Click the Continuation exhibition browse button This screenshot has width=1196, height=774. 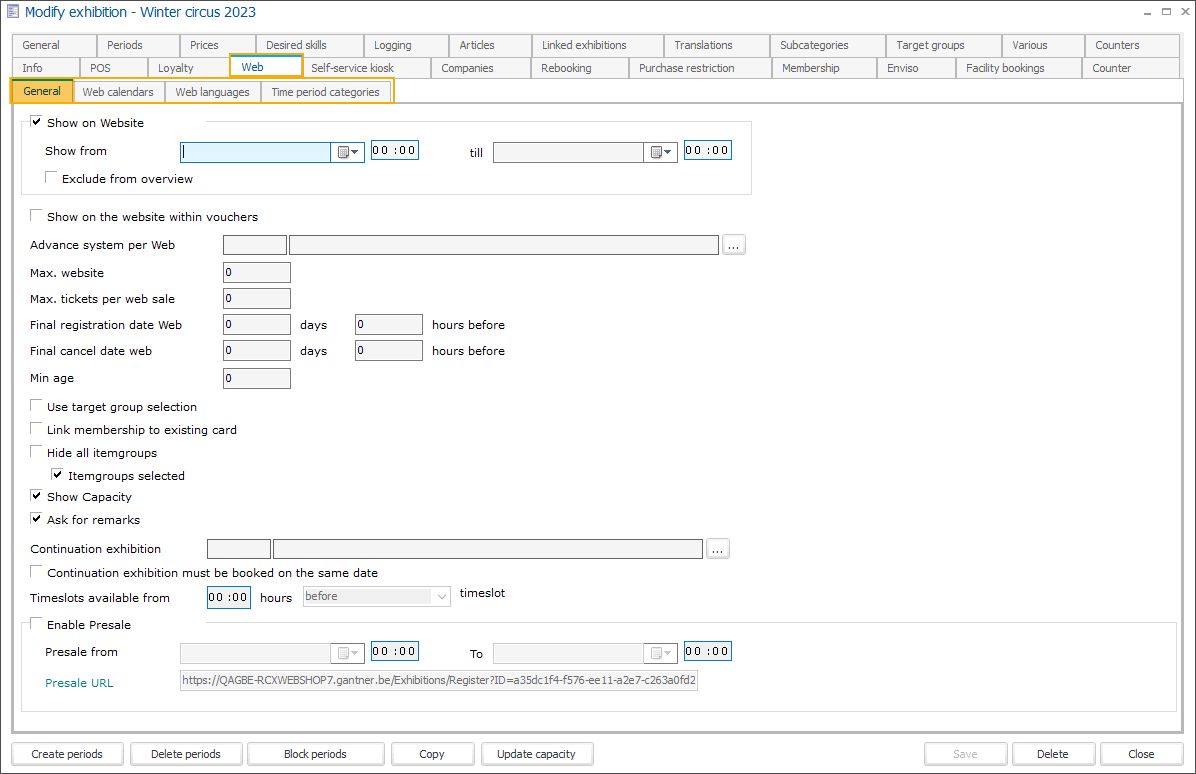[718, 549]
